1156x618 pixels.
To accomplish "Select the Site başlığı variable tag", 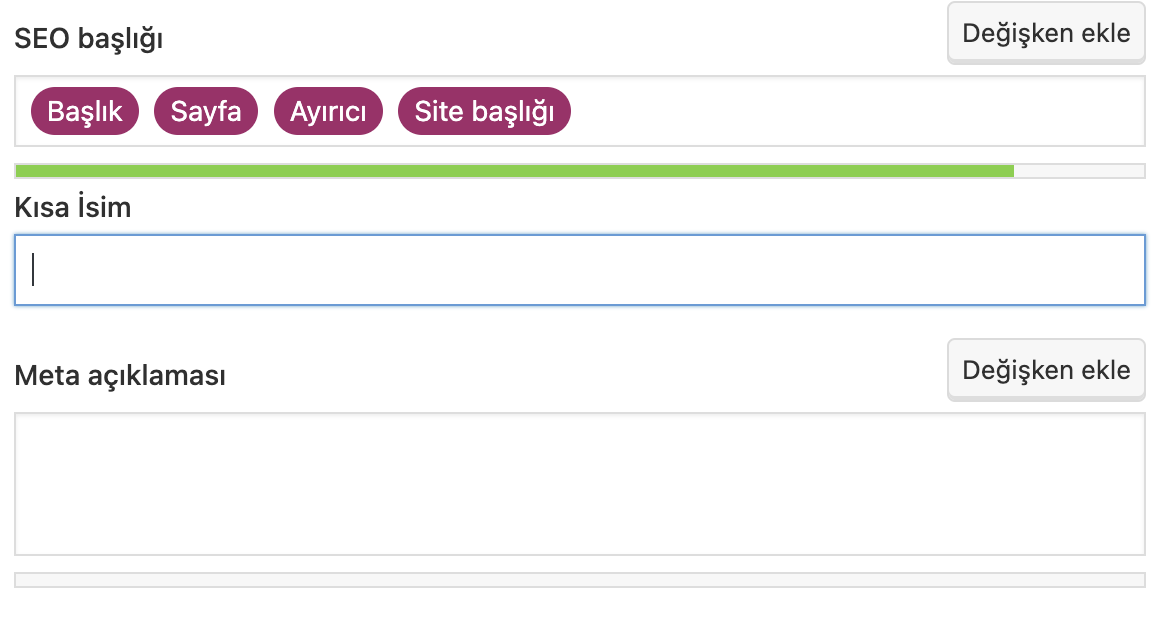I will tap(484, 111).
